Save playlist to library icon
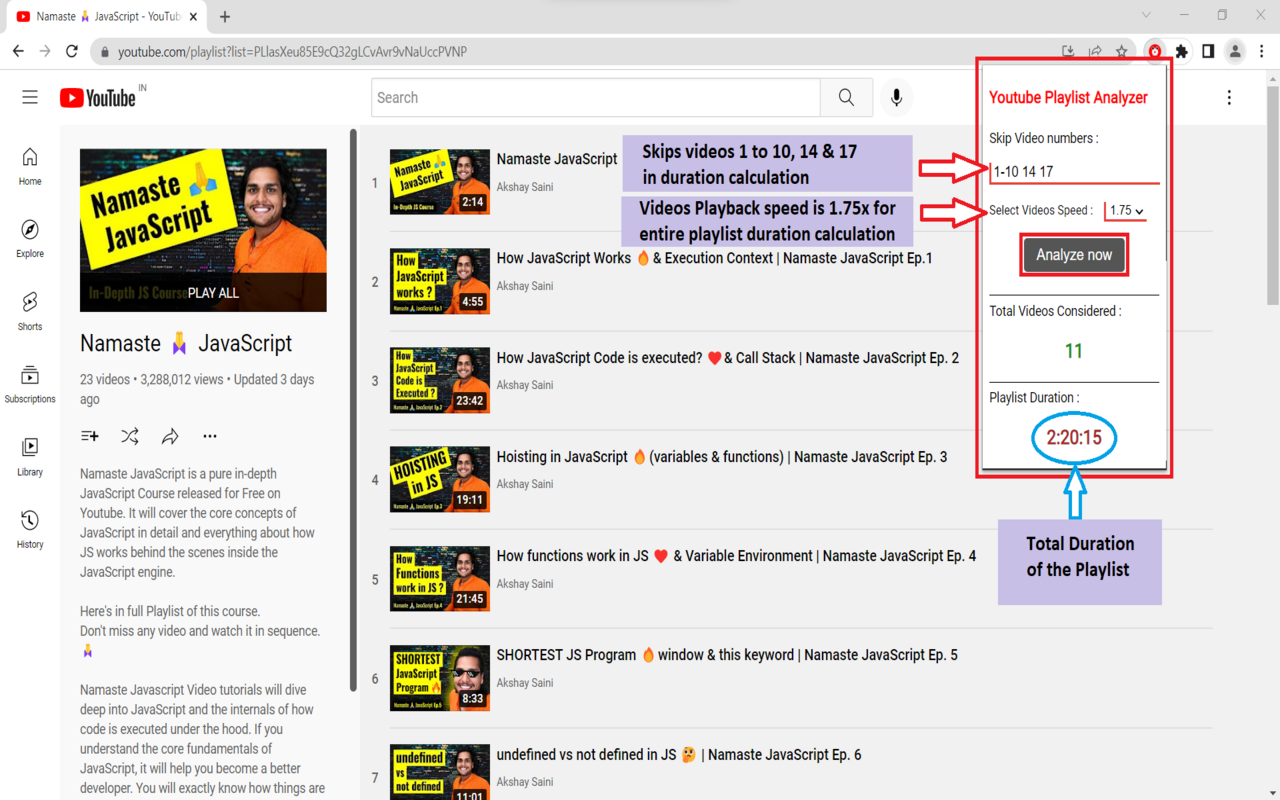This screenshot has width=1280, height=800. (x=90, y=436)
